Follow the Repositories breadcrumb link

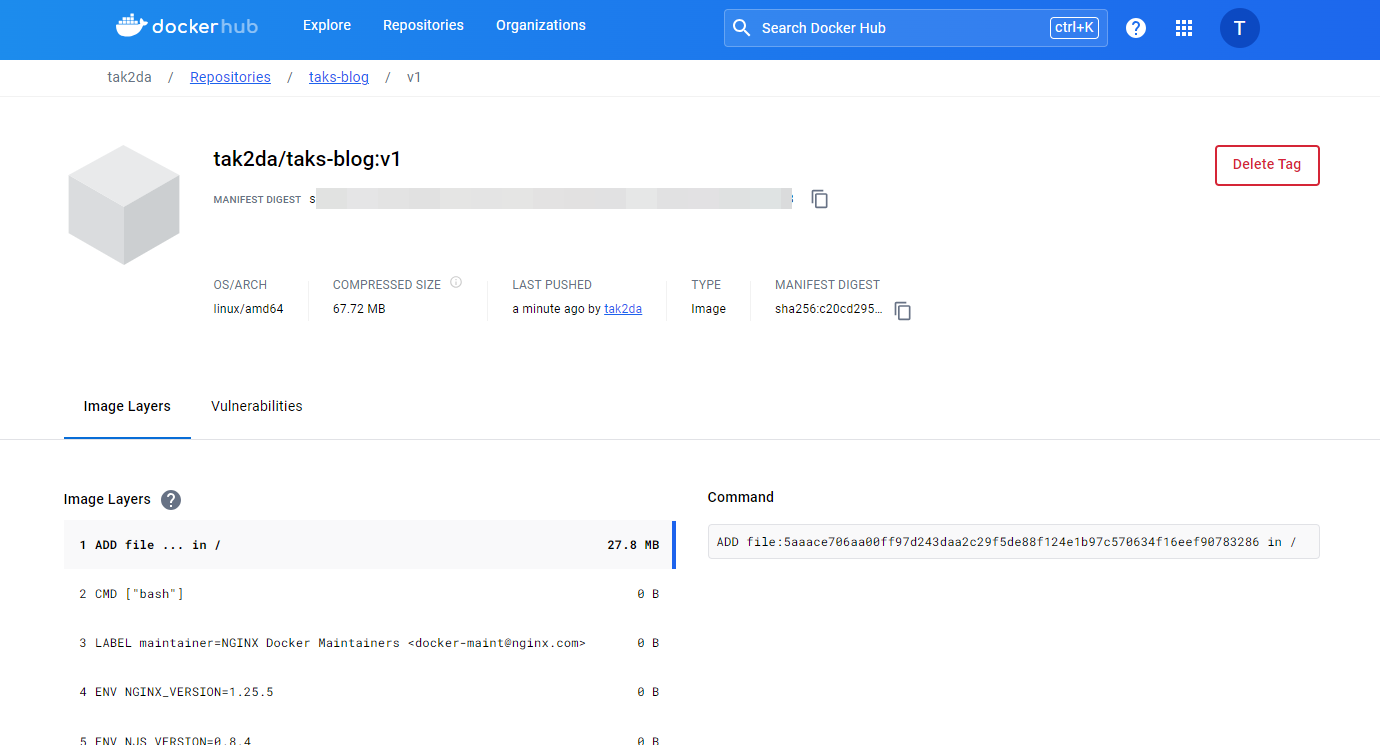point(230,77)
